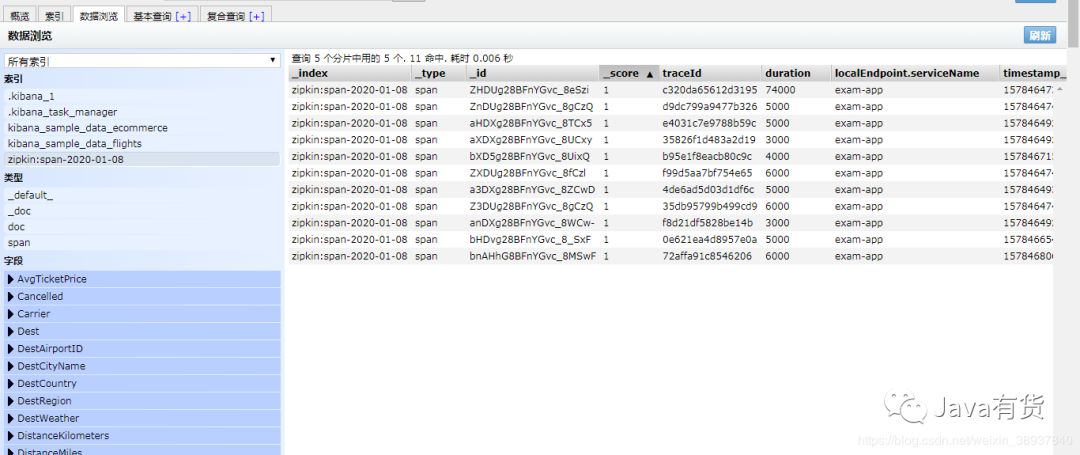Select zipkin:span-2020-01-08 index in sidebar
1080x455 pixels.
[x=142, y=160]
